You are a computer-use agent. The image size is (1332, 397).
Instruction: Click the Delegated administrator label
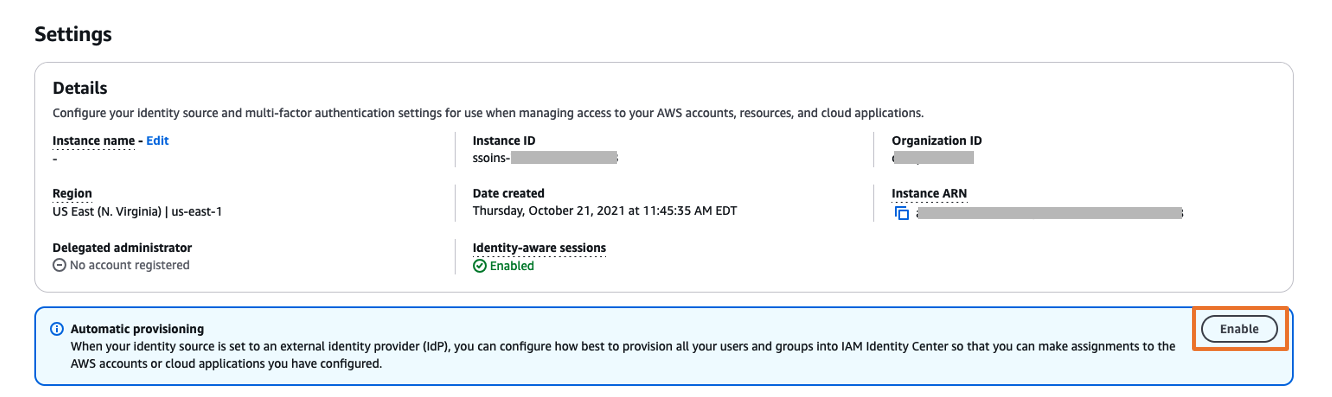click(x=122, y=247)
